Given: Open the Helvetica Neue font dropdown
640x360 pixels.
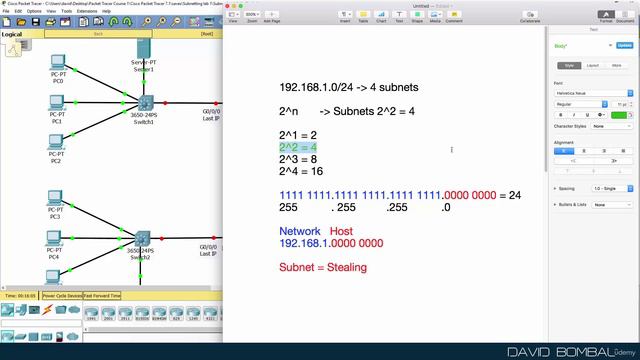Looking at the screenshot, I should coord(593,93).
